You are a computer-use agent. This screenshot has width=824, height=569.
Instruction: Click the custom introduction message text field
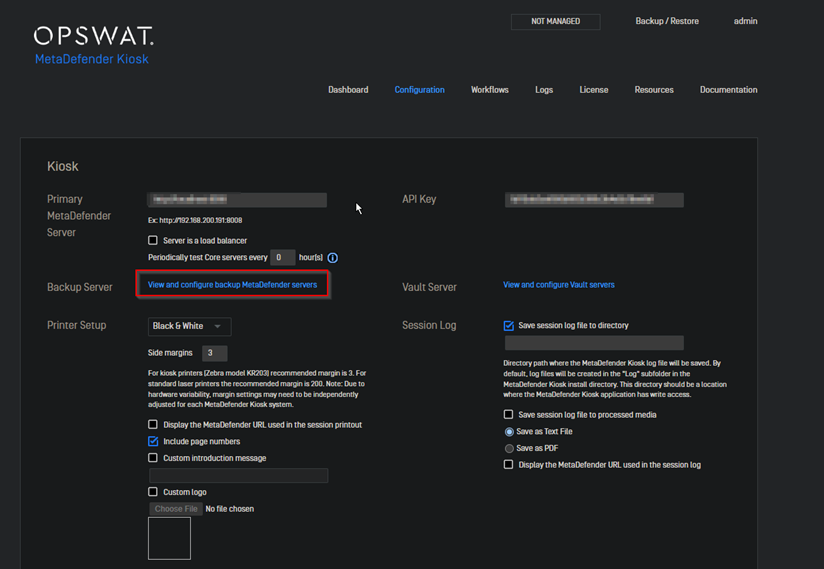point(239,475)
